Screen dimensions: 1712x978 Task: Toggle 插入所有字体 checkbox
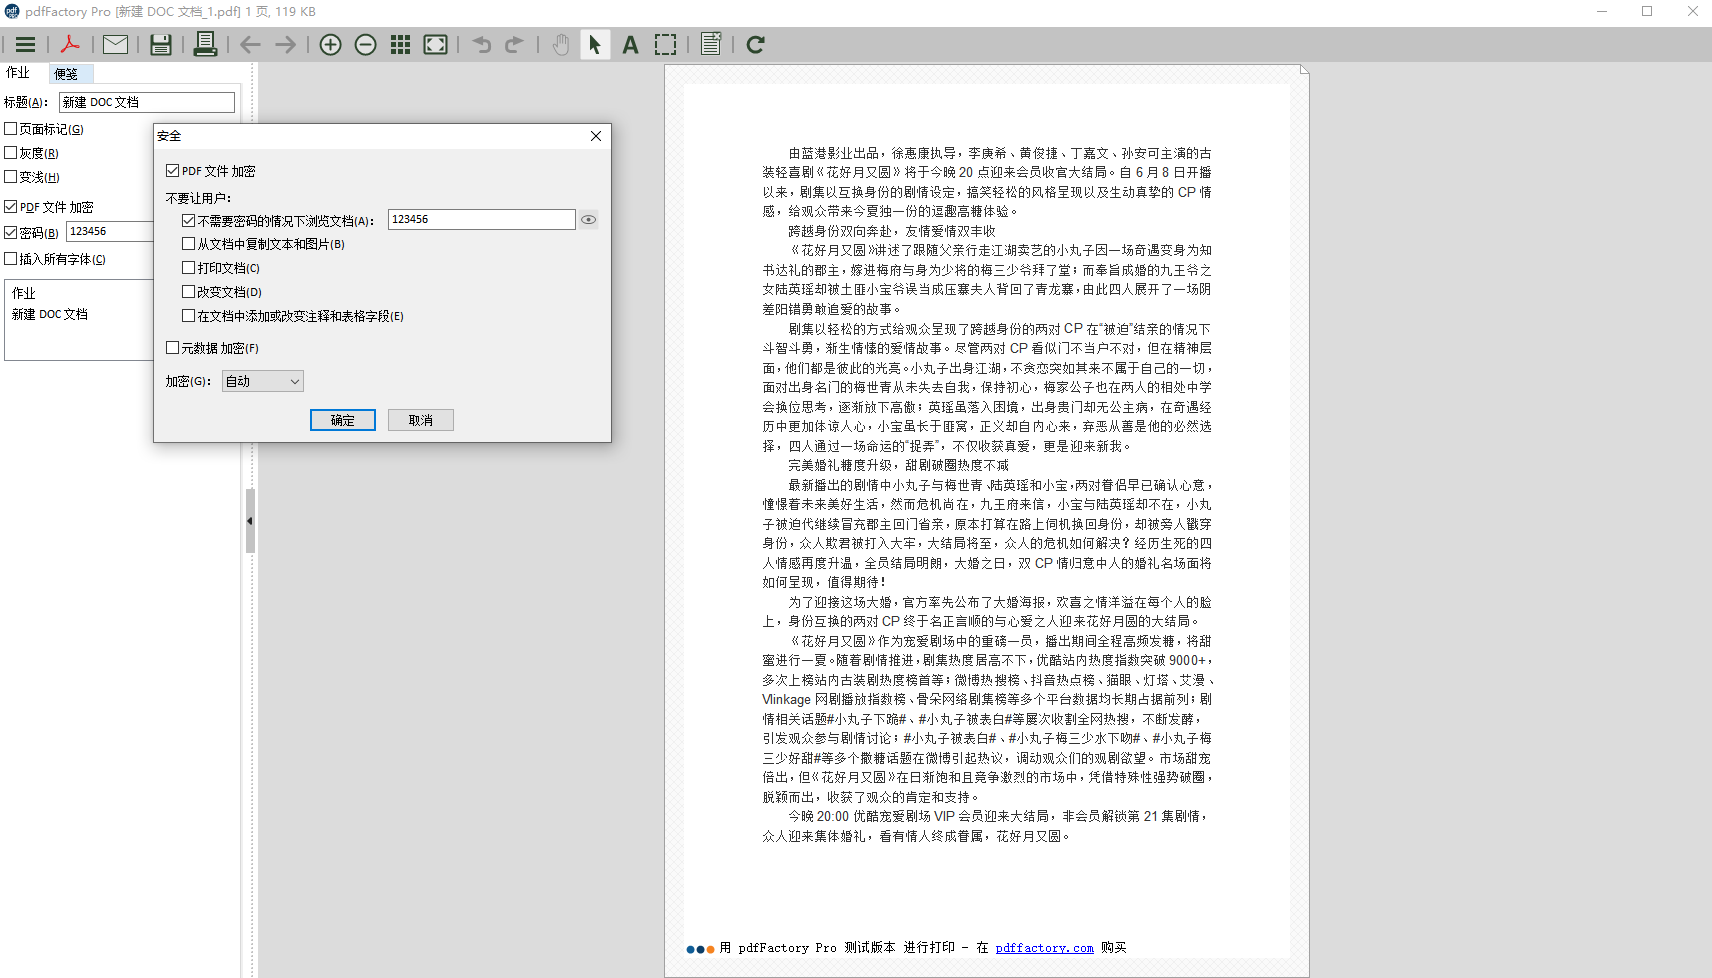[11, 259]
